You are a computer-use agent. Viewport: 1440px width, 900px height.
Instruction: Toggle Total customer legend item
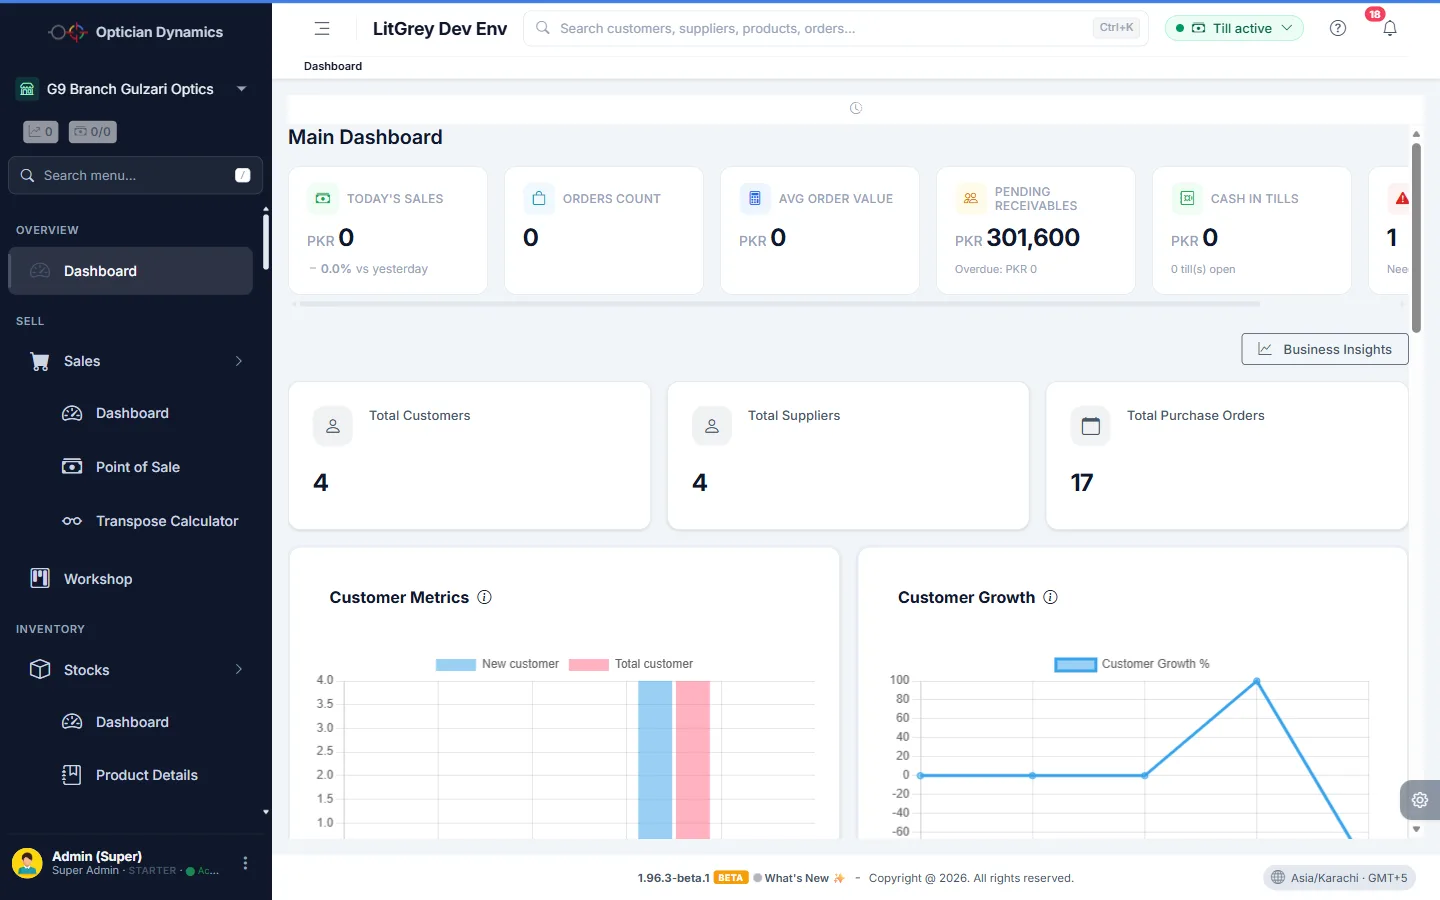click(631, 664)
